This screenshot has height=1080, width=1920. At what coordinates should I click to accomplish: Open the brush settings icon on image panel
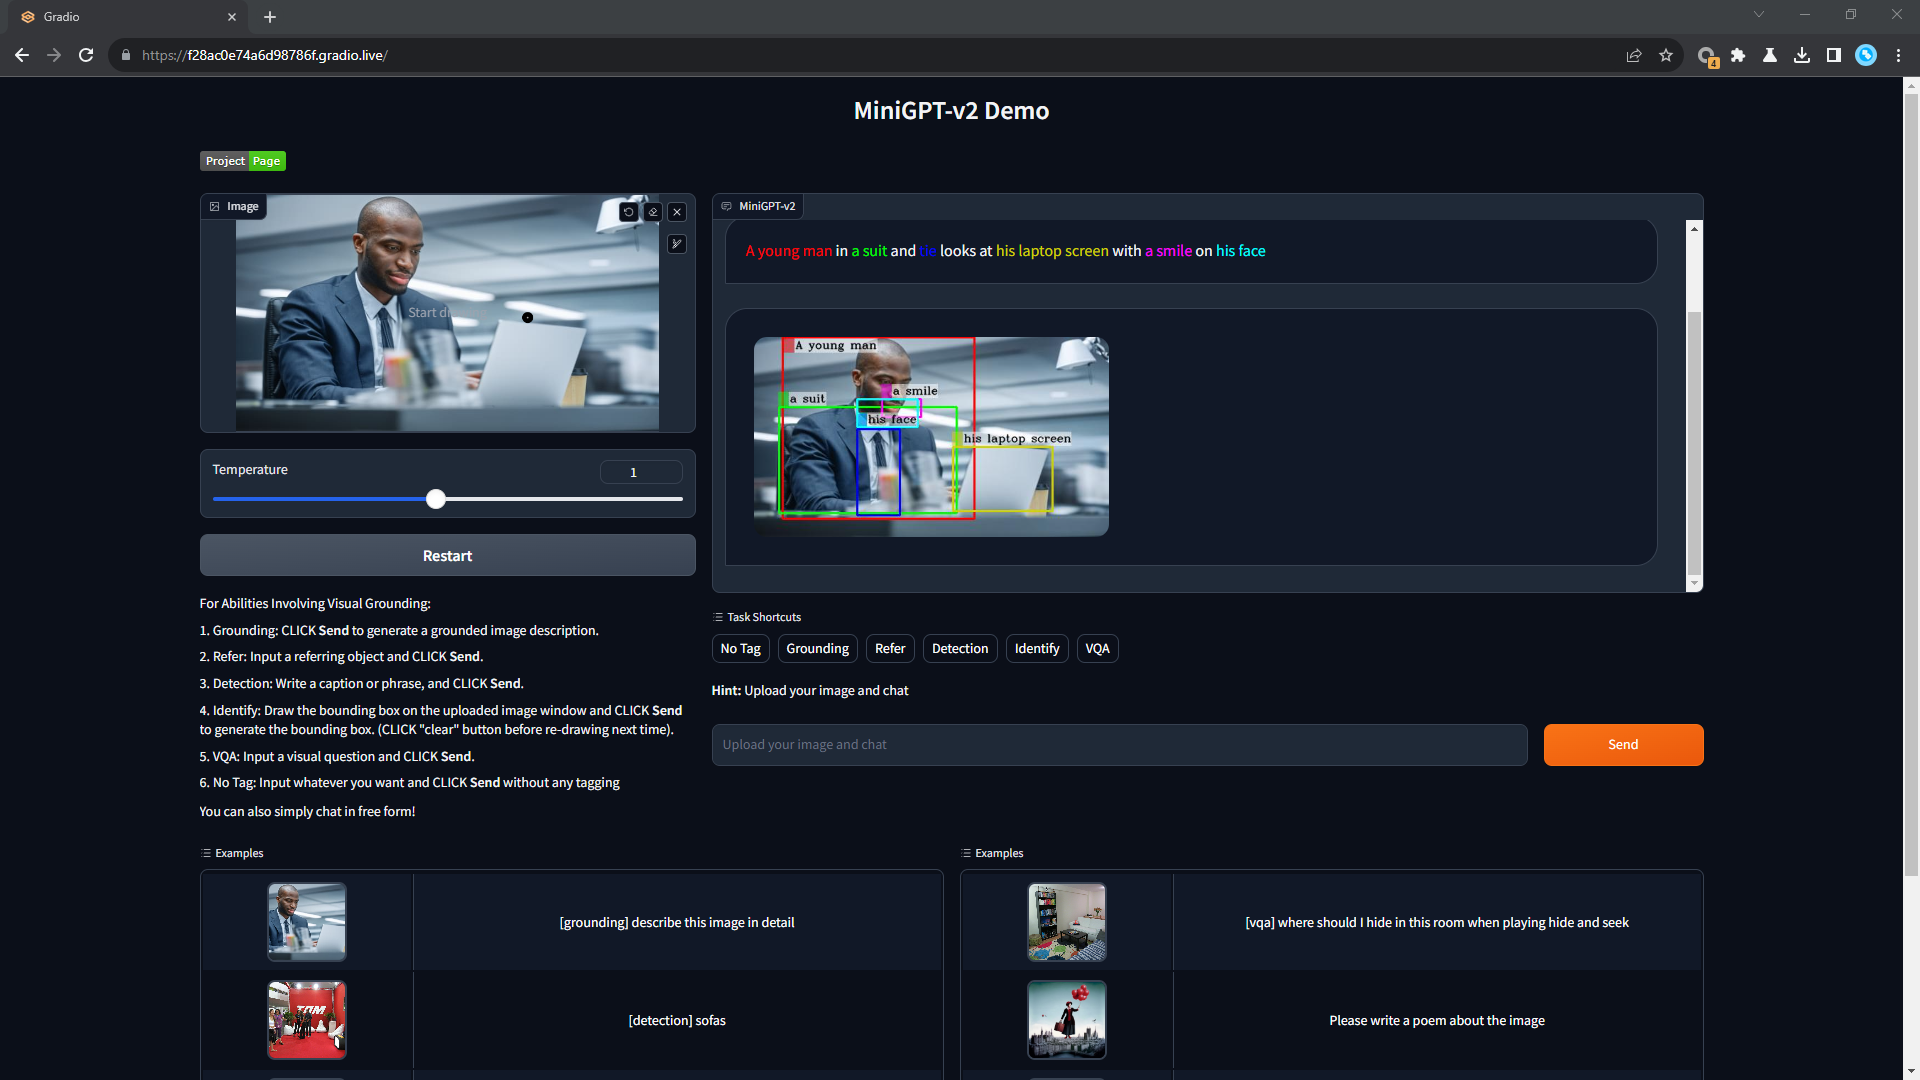pos(677,243)
